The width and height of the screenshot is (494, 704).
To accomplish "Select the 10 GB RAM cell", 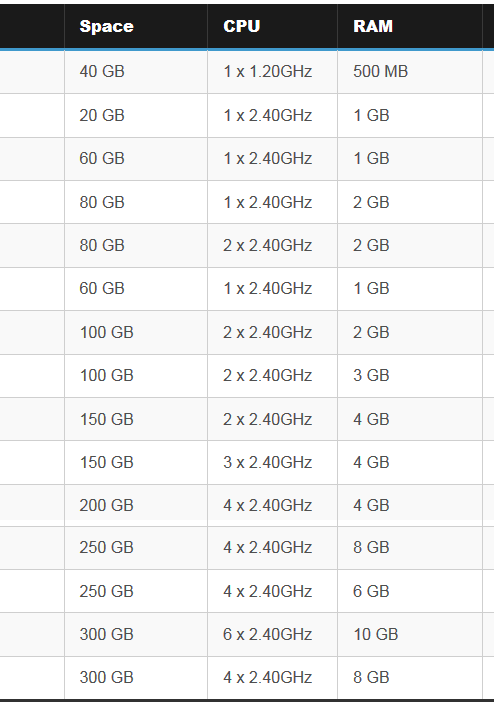I will (410, 634).
